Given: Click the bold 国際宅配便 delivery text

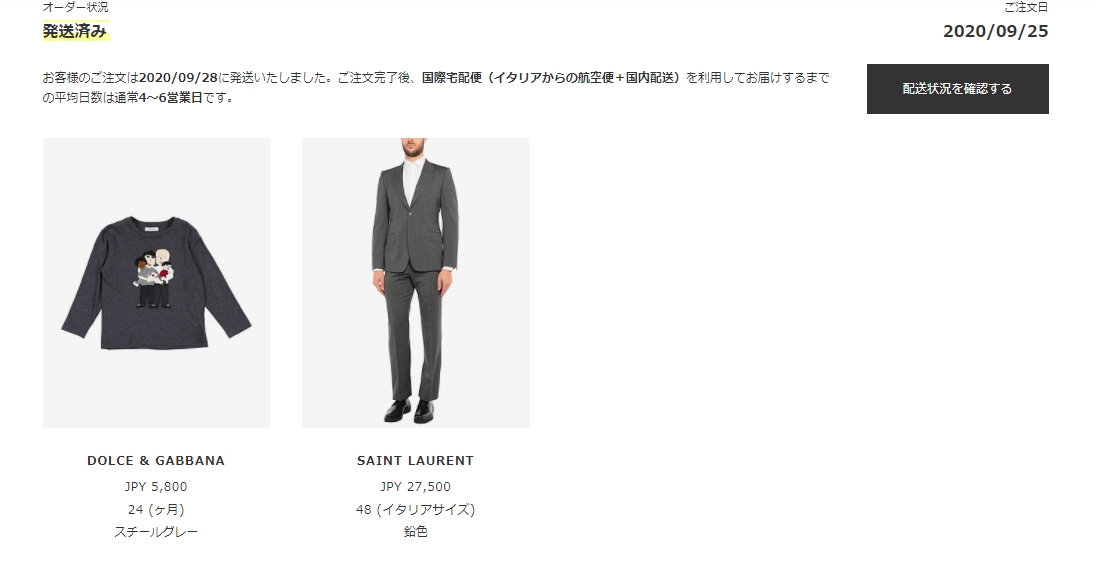Looking at the screenshot, I should [452, 78].
